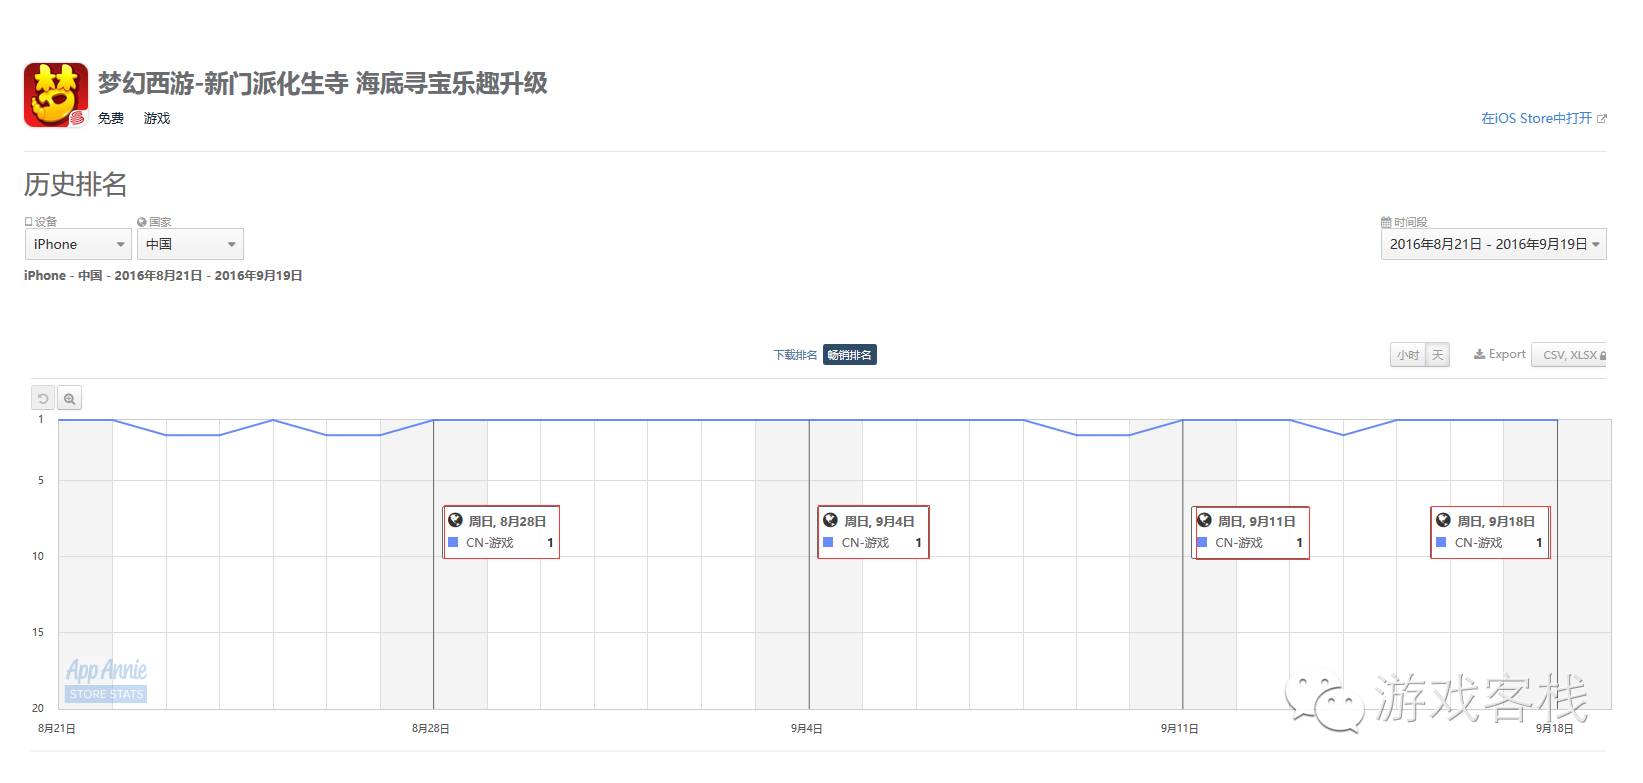1643x783 pixels.
Task: Click CN-游戏 text in the 9月11日 tooltip
Action: point(1239,543)
